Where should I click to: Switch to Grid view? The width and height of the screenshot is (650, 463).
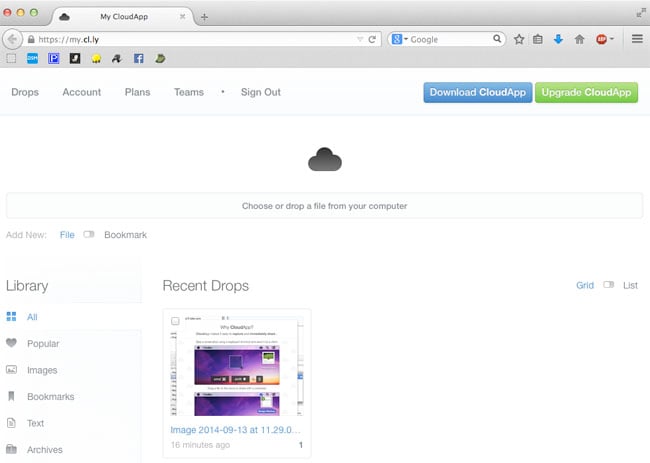(585, 285)
